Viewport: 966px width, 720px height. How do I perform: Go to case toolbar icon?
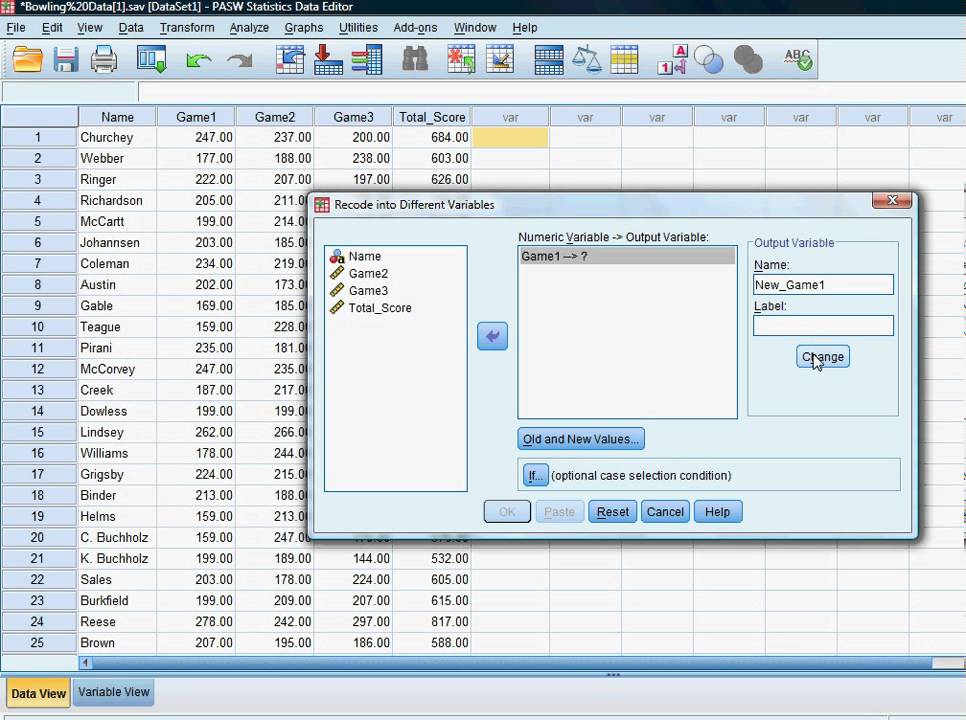pos(290,60)
